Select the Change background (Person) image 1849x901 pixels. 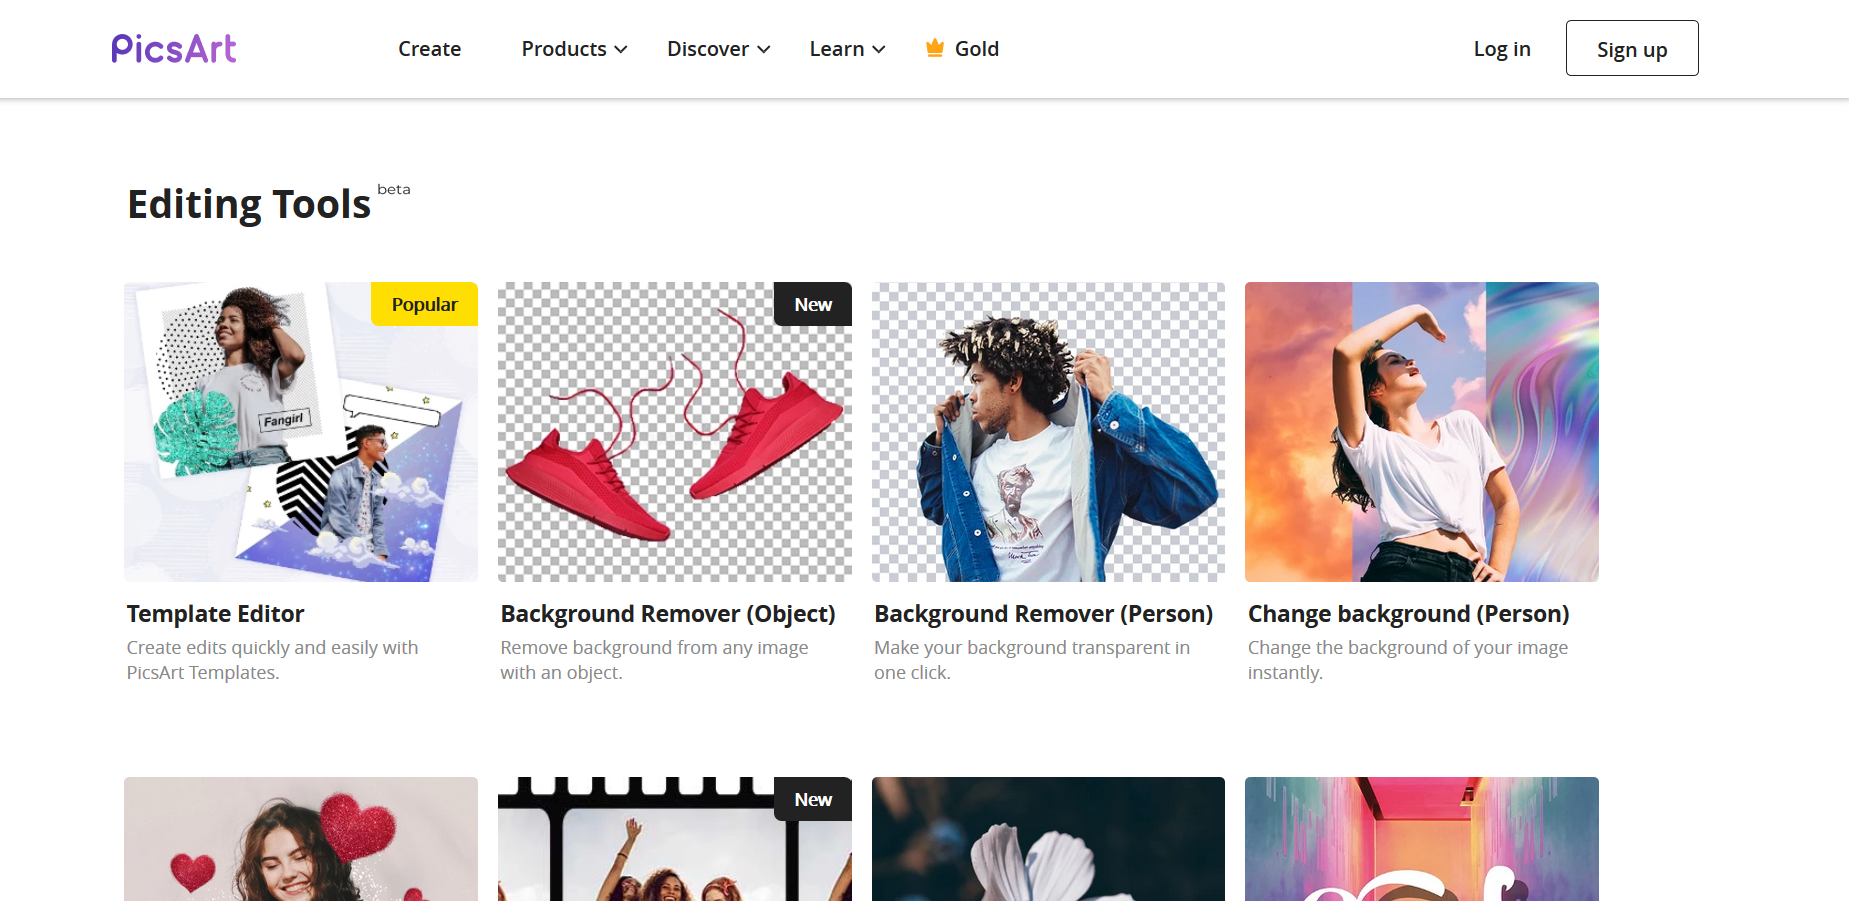1421,432
